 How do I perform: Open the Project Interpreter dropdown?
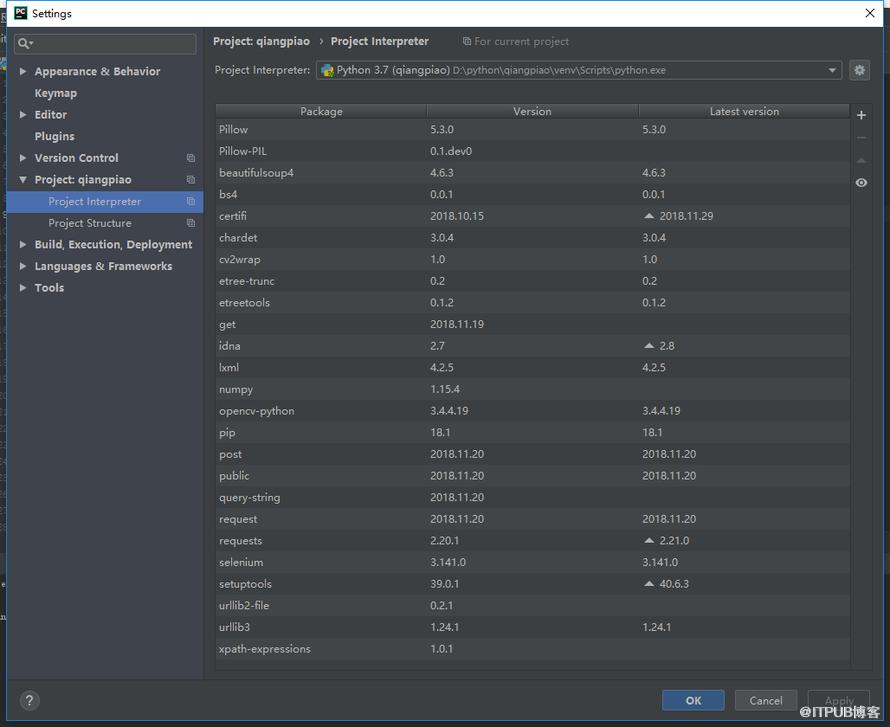point(832,70)
